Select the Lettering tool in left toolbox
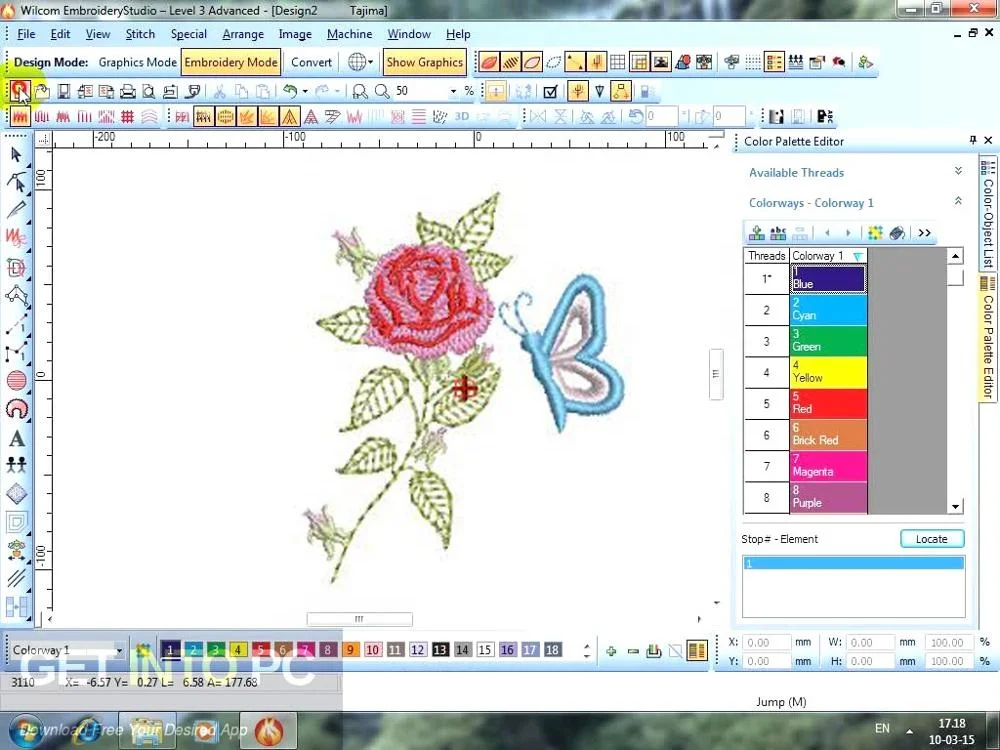The height and width of the screenshot is (750, 1000). (x=17, y=438)
